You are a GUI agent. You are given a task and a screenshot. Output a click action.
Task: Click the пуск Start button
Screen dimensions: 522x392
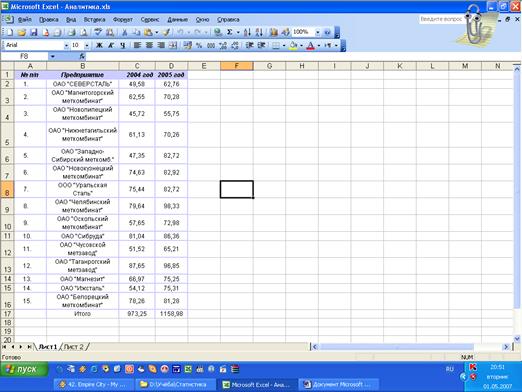[x=24, y=369]
